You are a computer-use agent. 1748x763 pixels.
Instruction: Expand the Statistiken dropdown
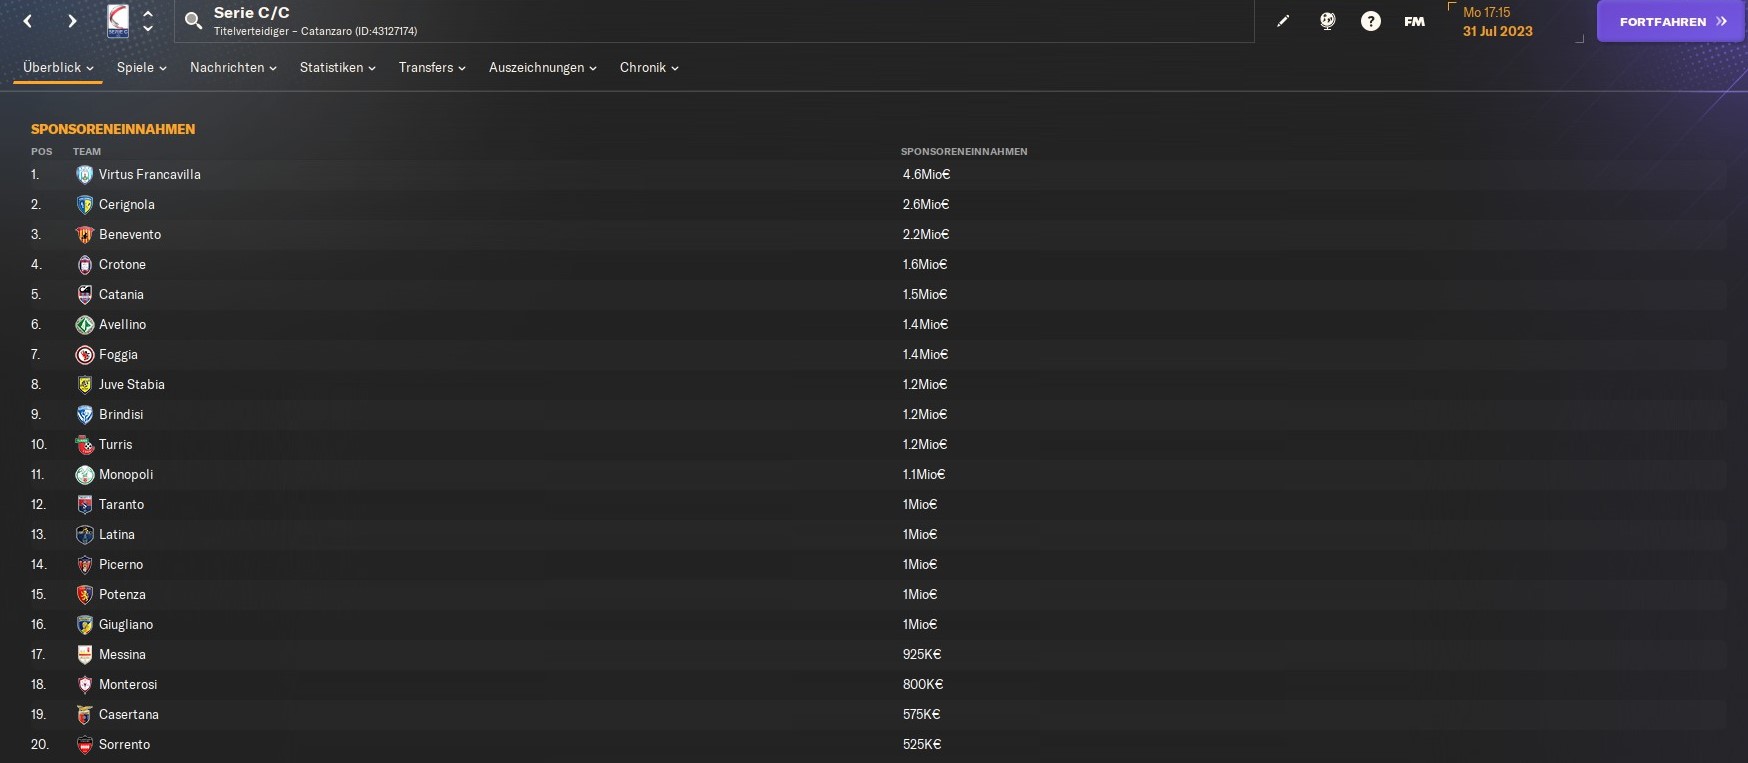(x=337, y=67)
